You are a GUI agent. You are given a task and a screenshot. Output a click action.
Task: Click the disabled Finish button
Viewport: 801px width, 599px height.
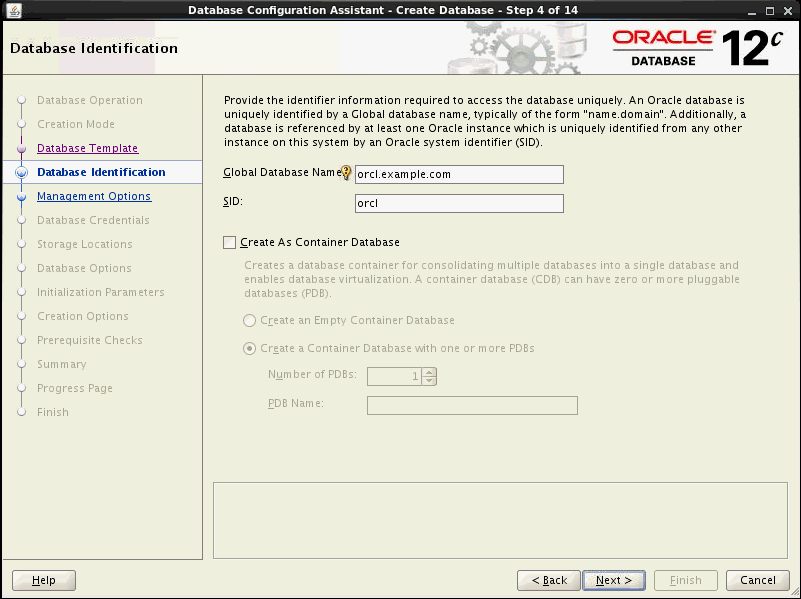click(686, 580)
